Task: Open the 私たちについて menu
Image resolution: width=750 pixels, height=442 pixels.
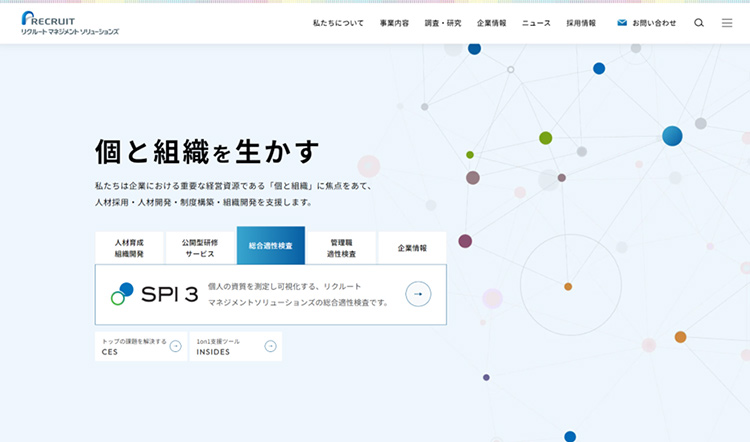Action: tap(338, 23)
